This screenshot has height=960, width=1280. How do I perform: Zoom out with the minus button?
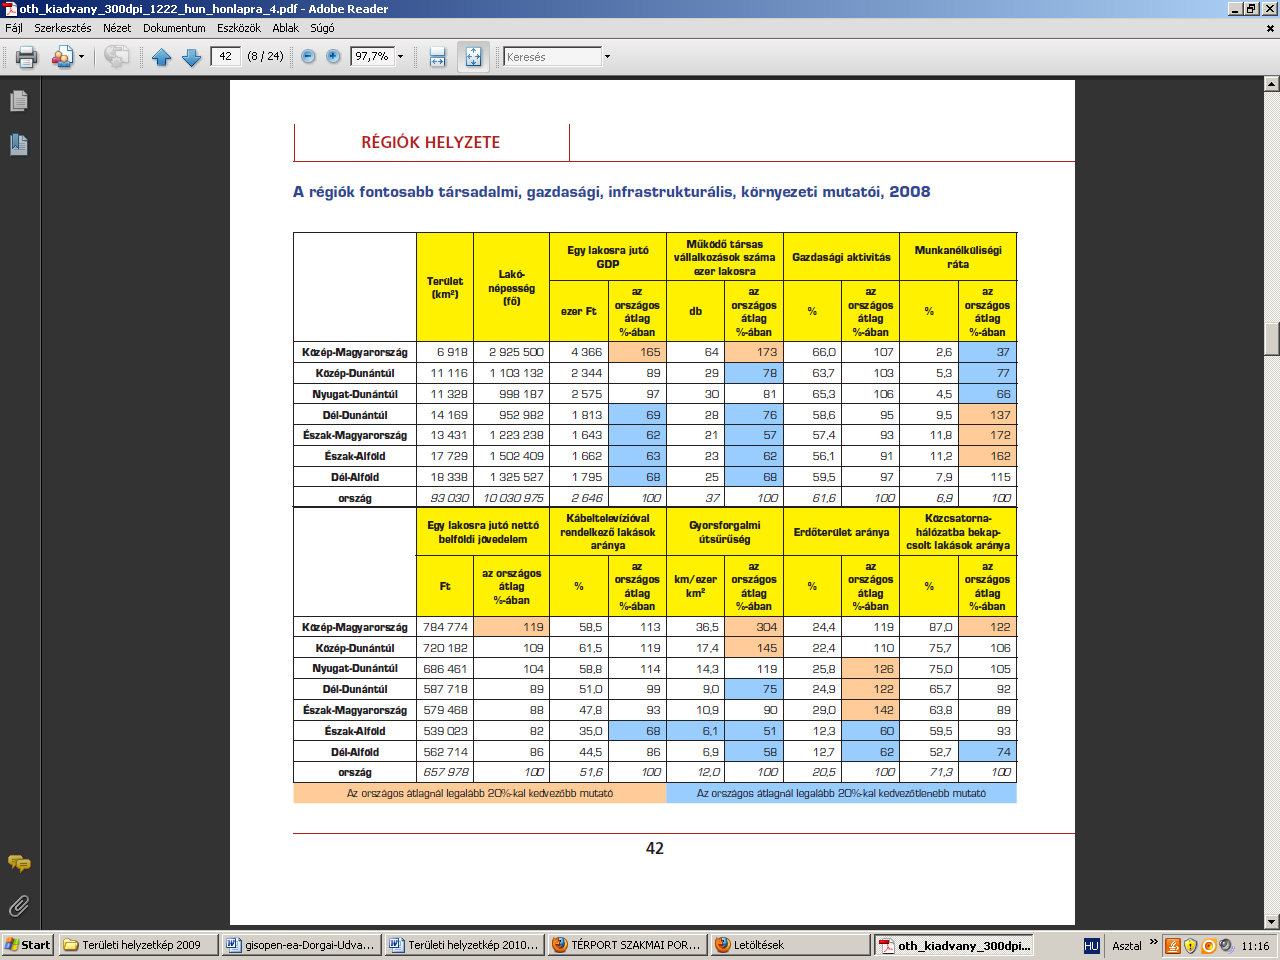coord(308,57)
